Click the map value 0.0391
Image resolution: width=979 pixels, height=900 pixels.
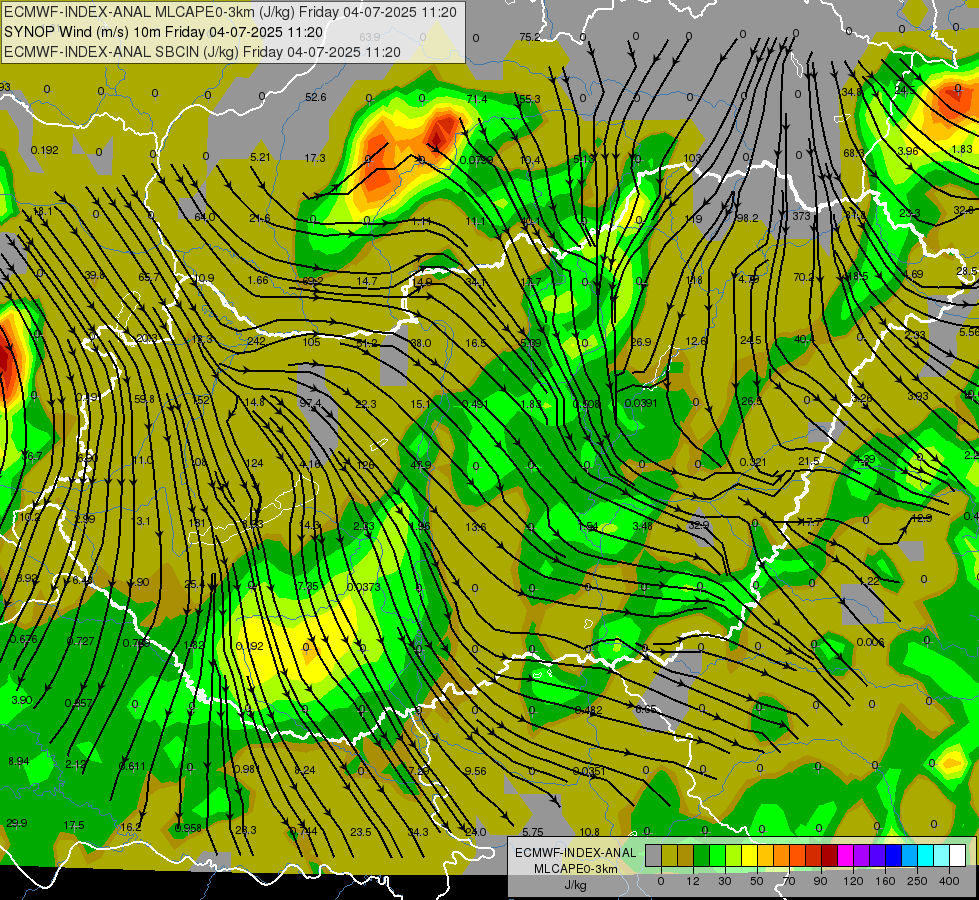point(641,403)
